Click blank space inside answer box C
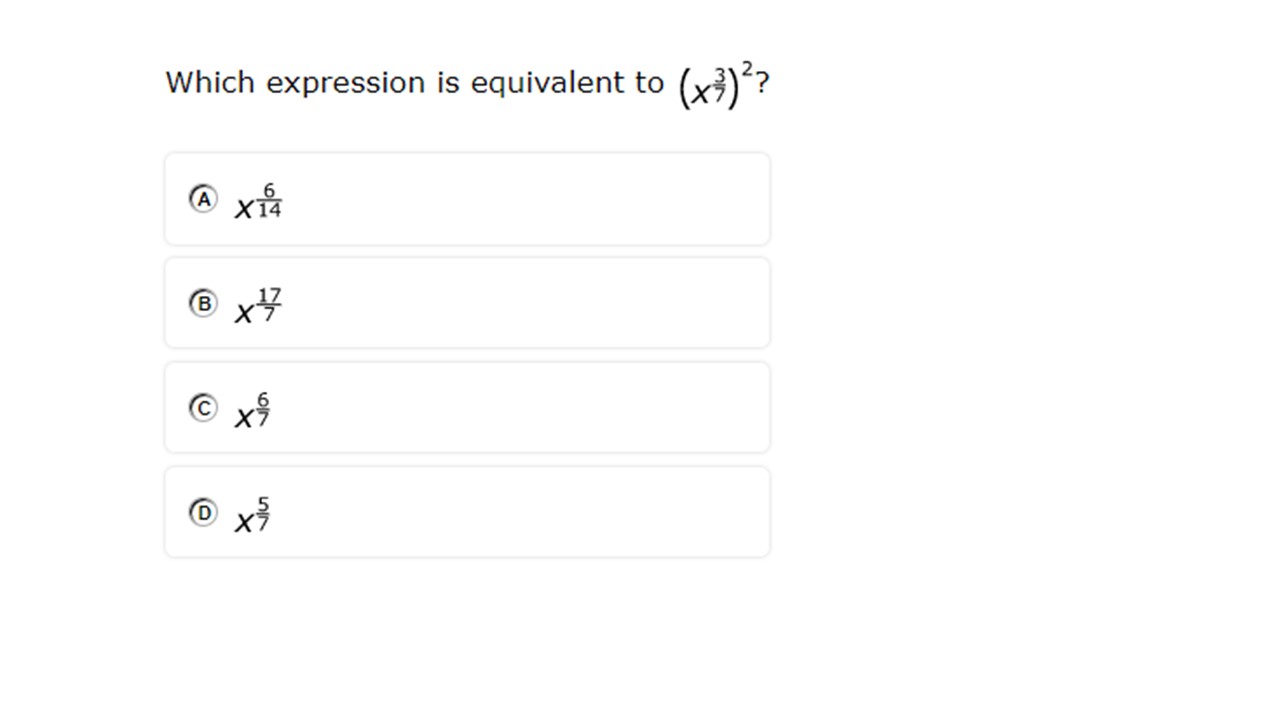The height and width of the screenshot is (720, 1280). tap(520, 408)
